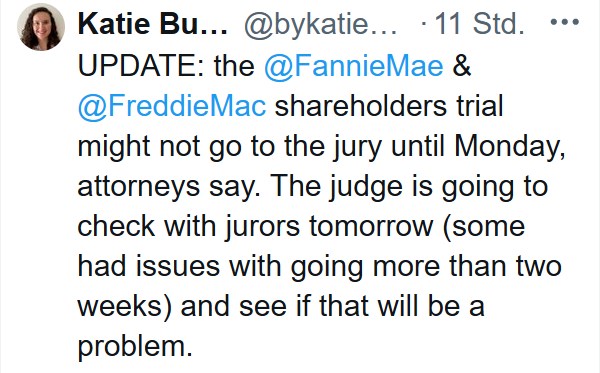The width and height of the screenshot is (600, 373).
Task: Open the tweet via the 11 Std. timestamp
Action: click(479, 24)
